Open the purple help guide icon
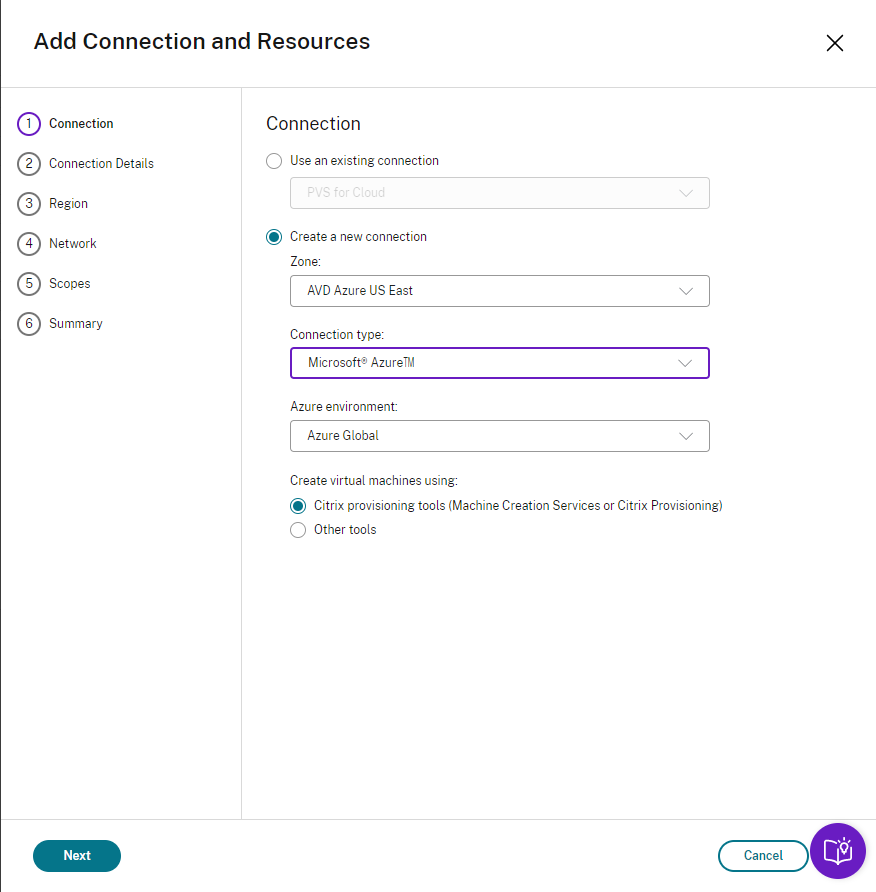 point(837,851)
